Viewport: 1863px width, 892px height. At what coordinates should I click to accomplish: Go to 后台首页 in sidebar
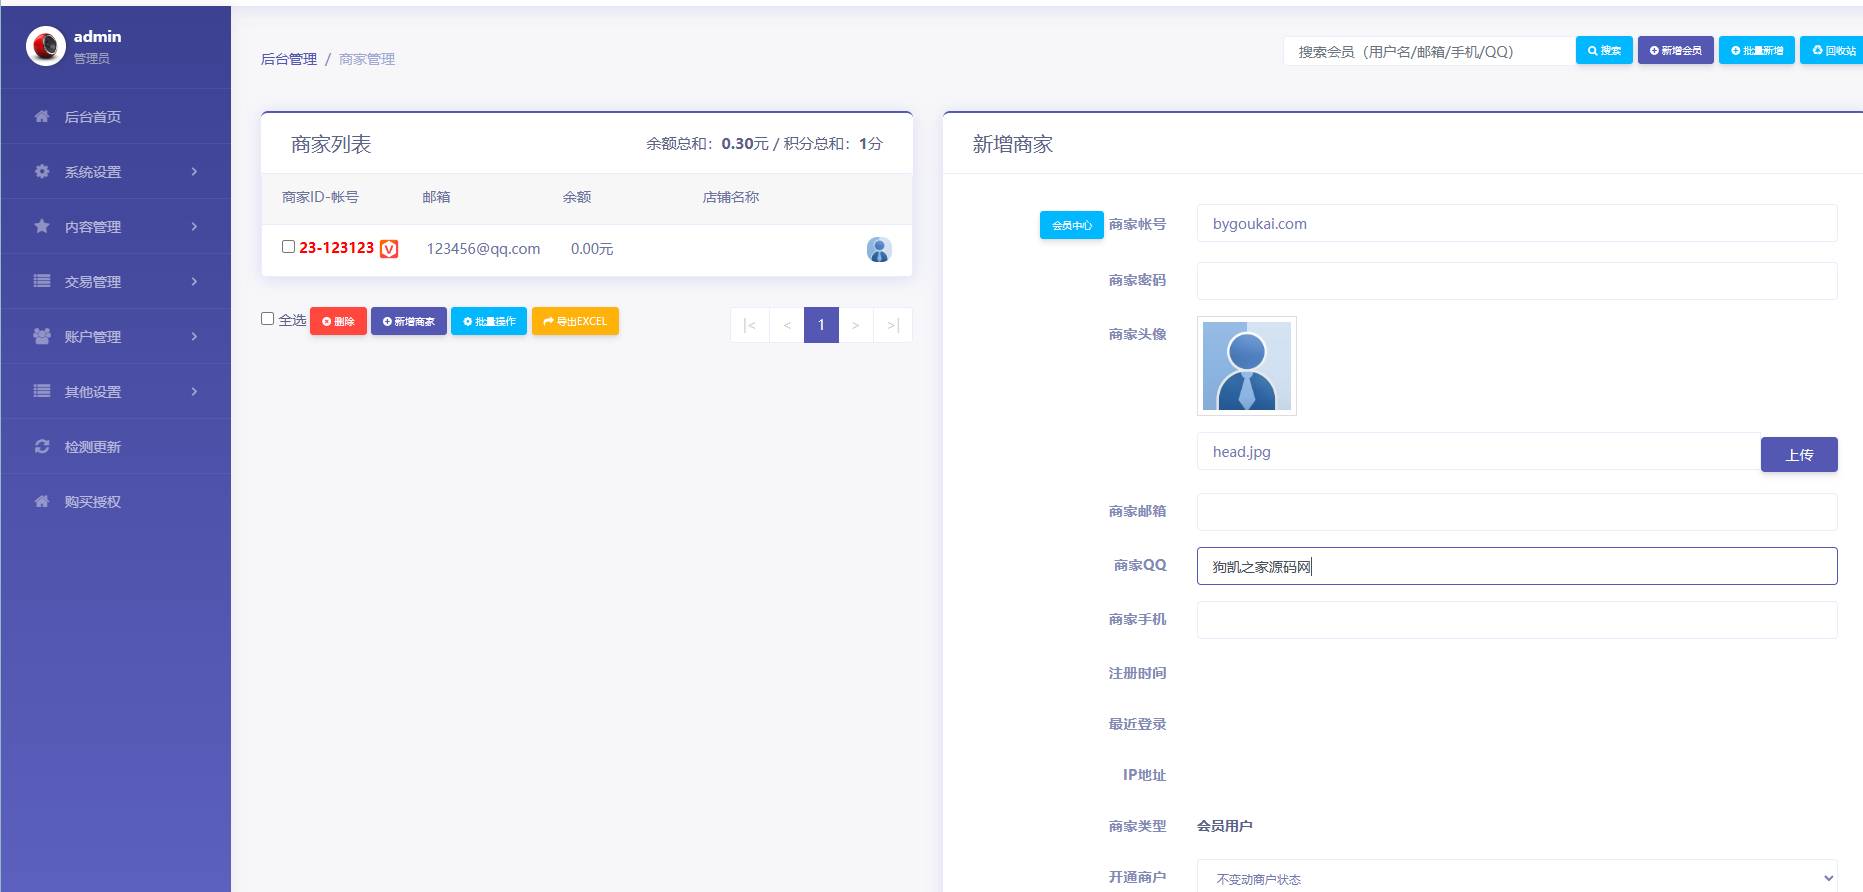click(x=92, y=117)
